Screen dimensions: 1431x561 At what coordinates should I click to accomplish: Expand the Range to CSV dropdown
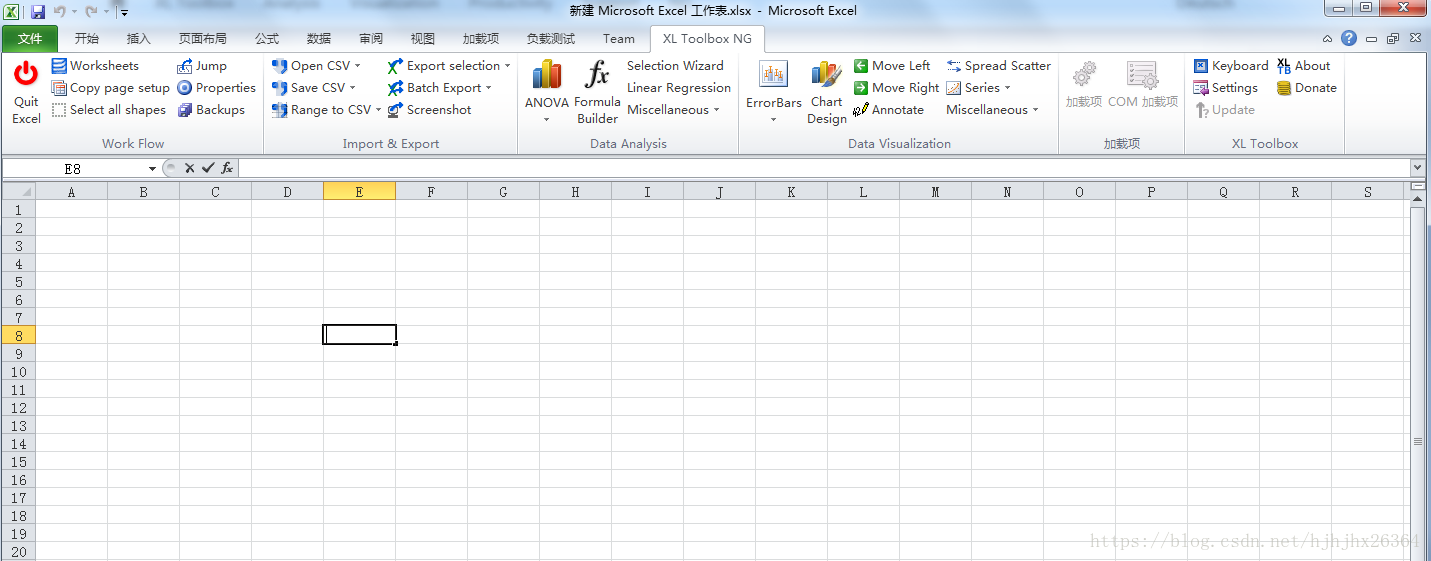pyautogui.click(x=378, y=109)
